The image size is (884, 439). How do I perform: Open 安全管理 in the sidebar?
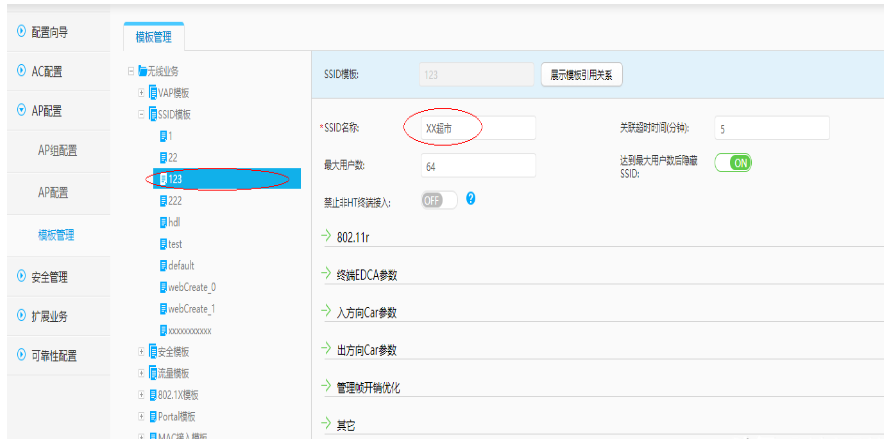(59, 277)
